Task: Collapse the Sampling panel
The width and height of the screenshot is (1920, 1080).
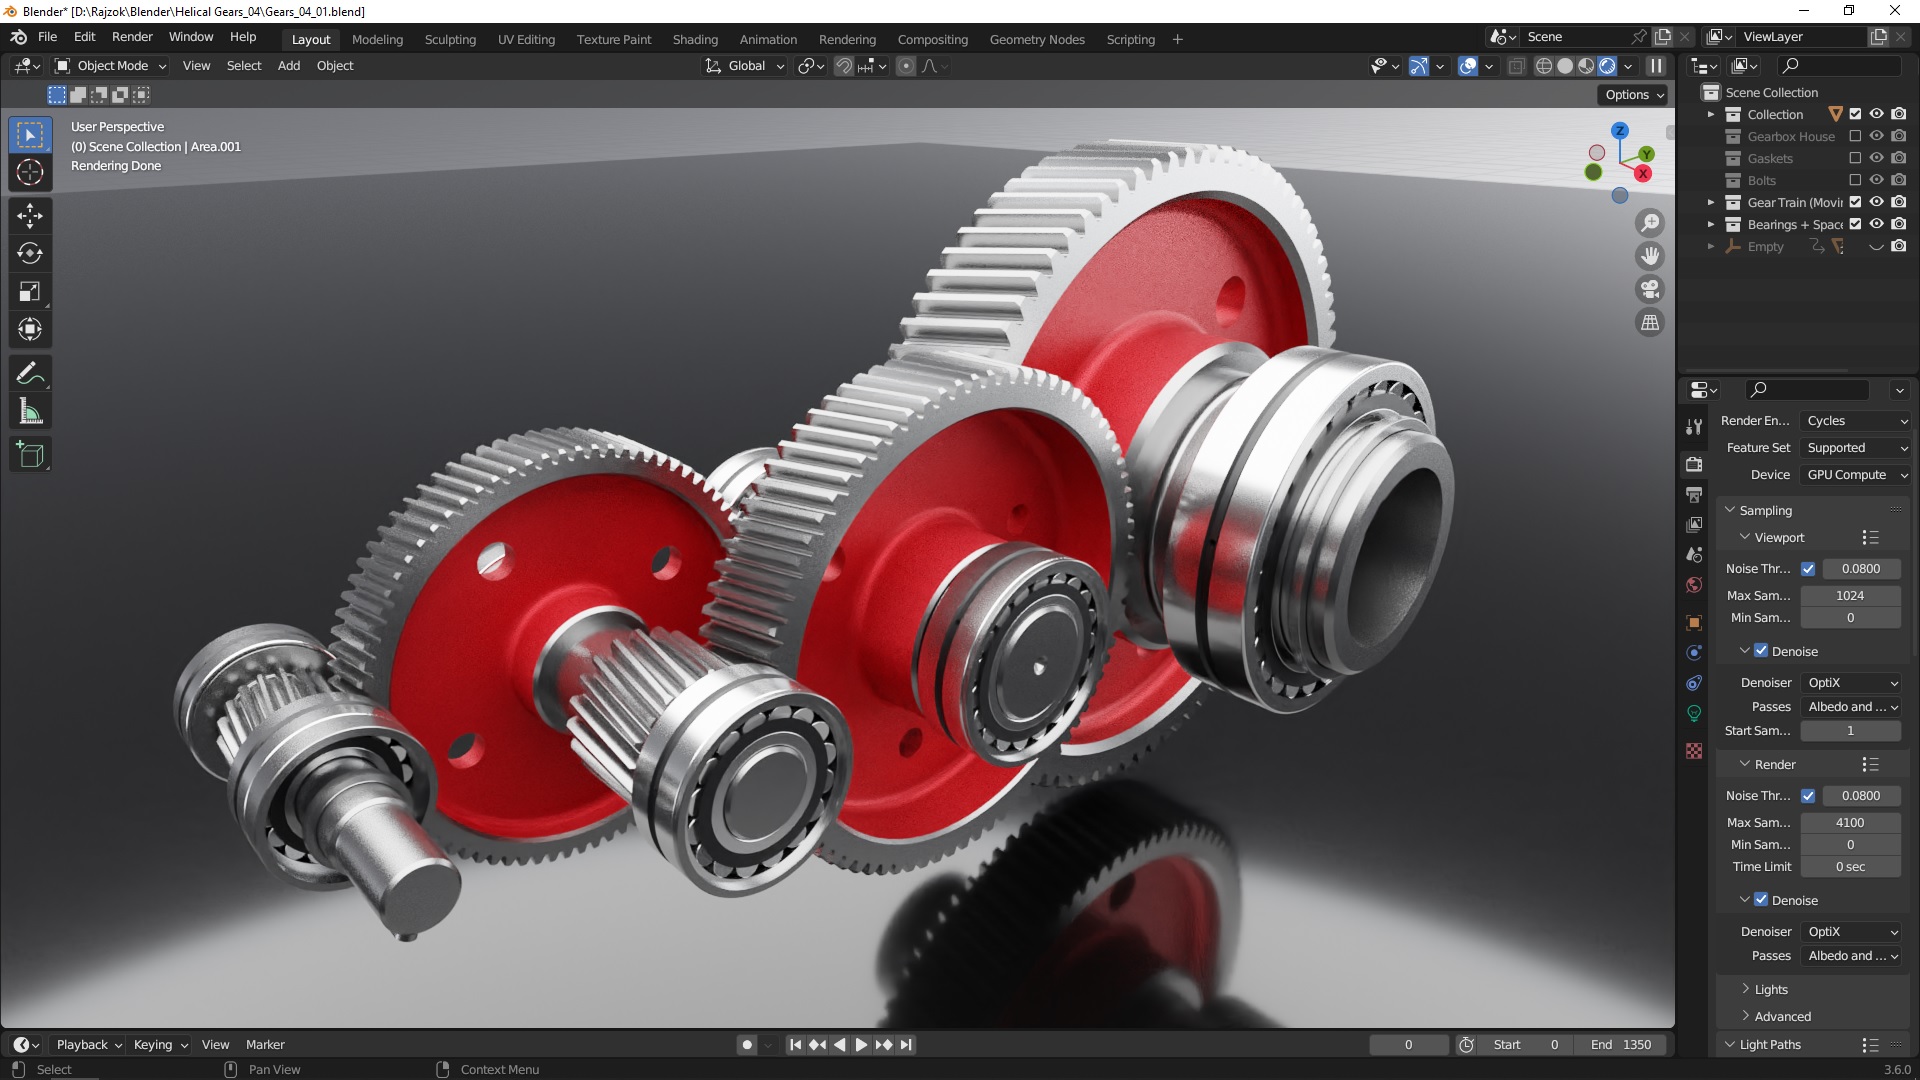Action: point(1765,510)
